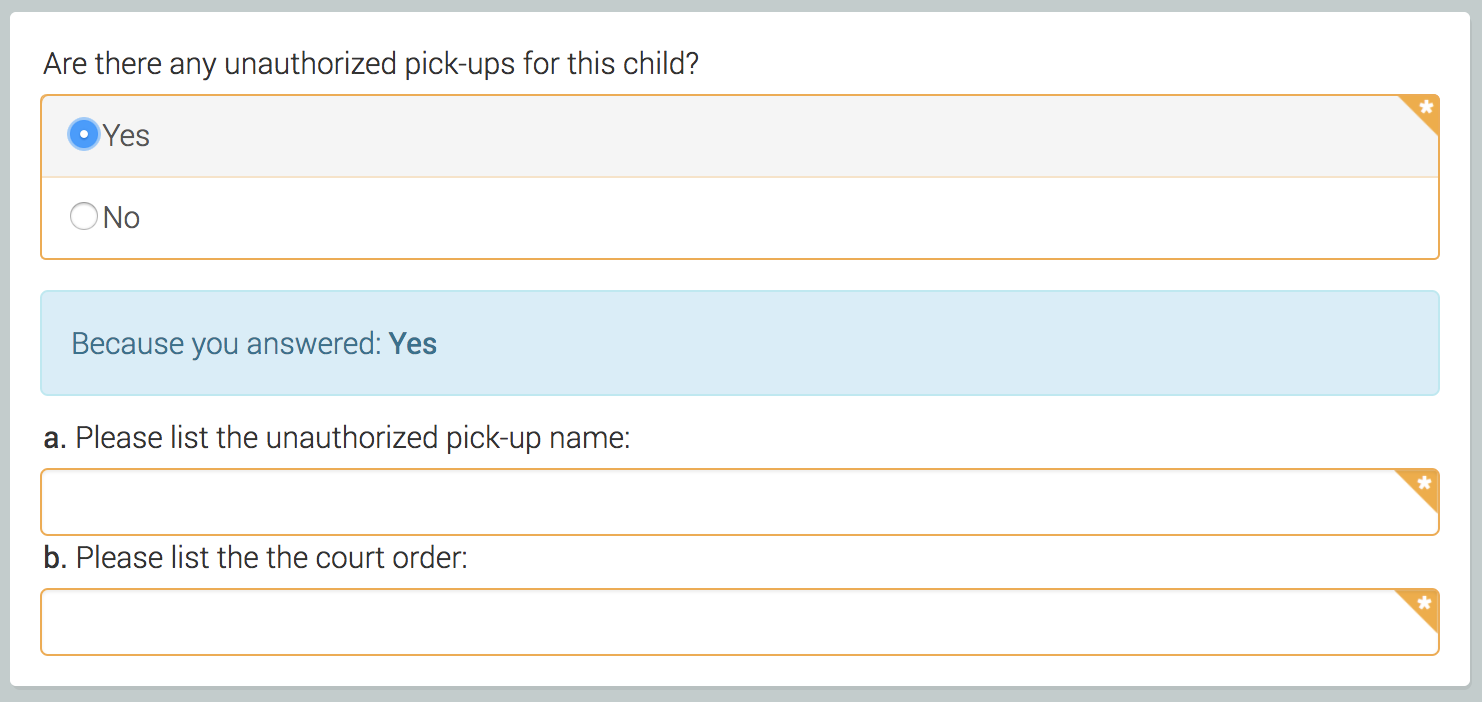Click required asterisk icon on court order field
The image size is (1482, 702).
click(x=1425, y=604)
